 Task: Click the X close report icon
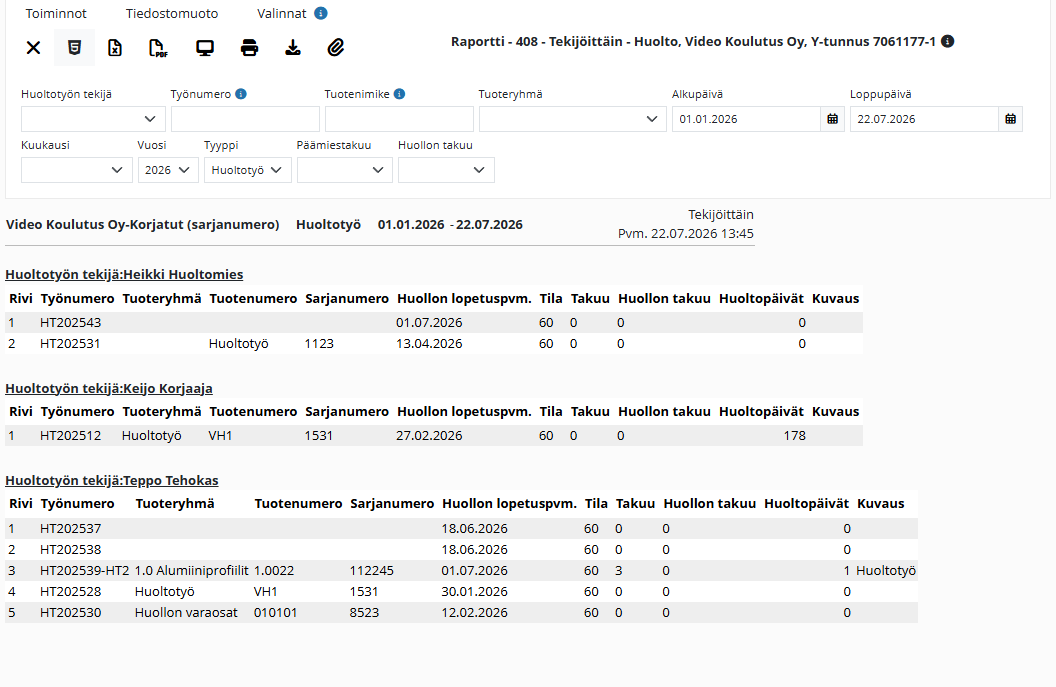[33, 48]
